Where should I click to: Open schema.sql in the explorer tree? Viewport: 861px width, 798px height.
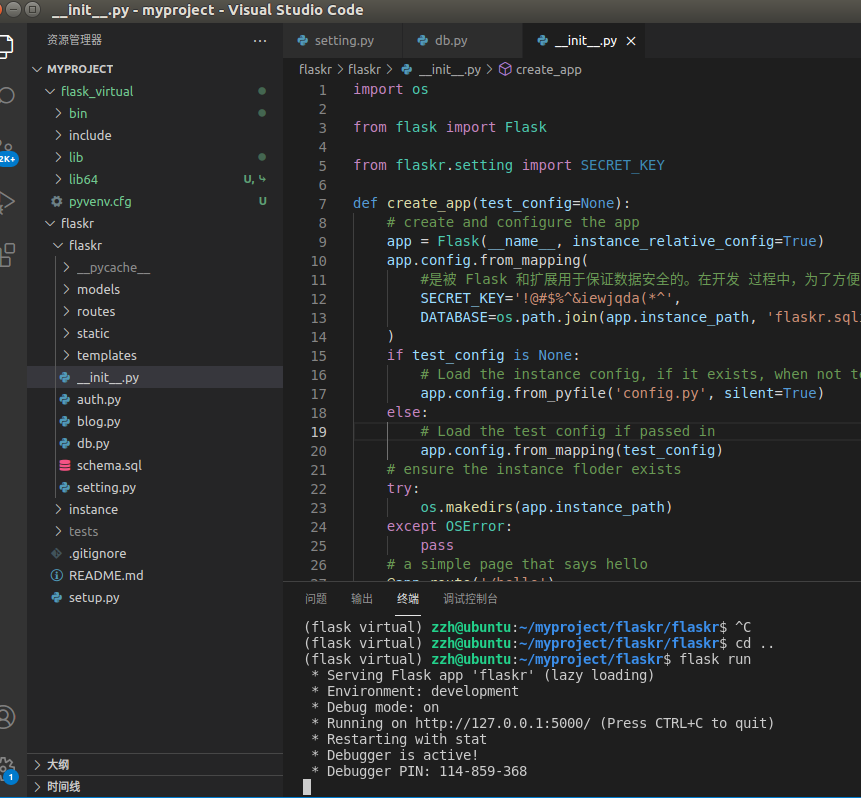[x=155, y=465]
